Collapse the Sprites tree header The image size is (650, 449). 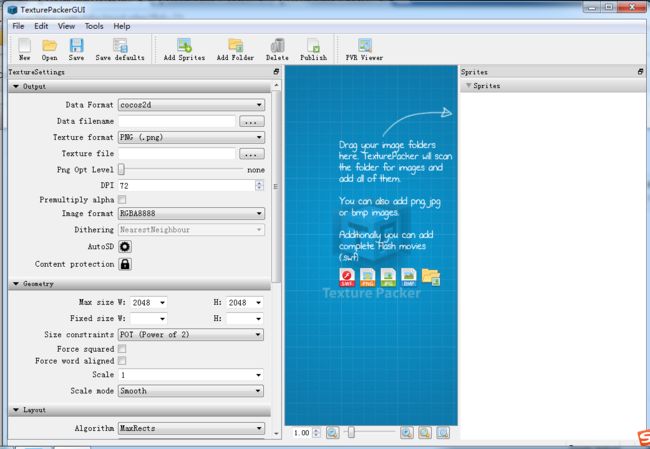(x=468, y=86)
